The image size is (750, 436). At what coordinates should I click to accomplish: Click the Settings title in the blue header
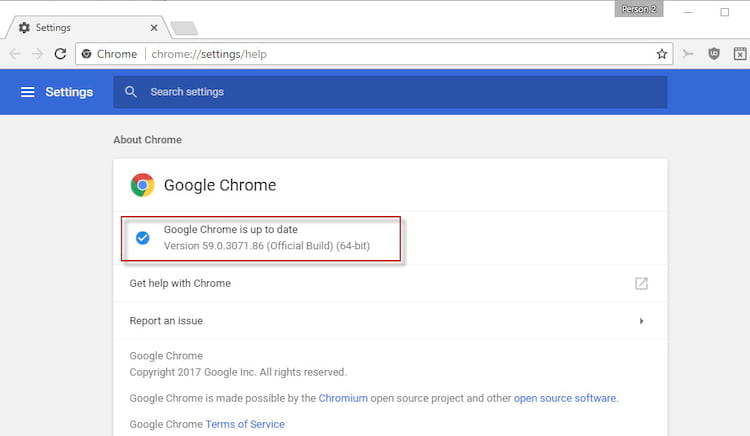(x=69, y=92)
